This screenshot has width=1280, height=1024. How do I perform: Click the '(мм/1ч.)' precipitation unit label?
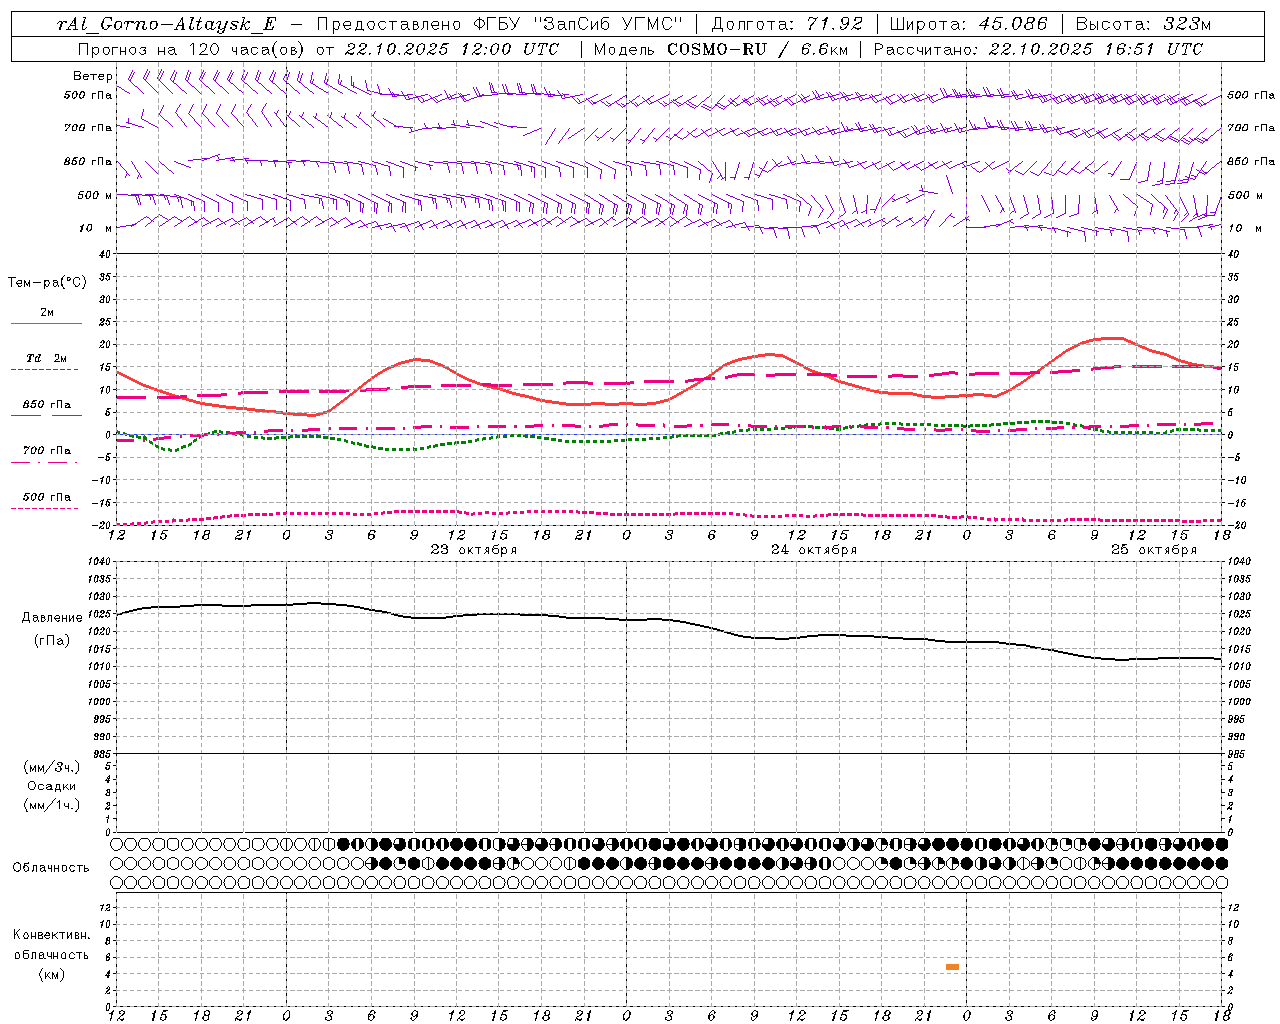pyautogui.click(x=52, y=805)
